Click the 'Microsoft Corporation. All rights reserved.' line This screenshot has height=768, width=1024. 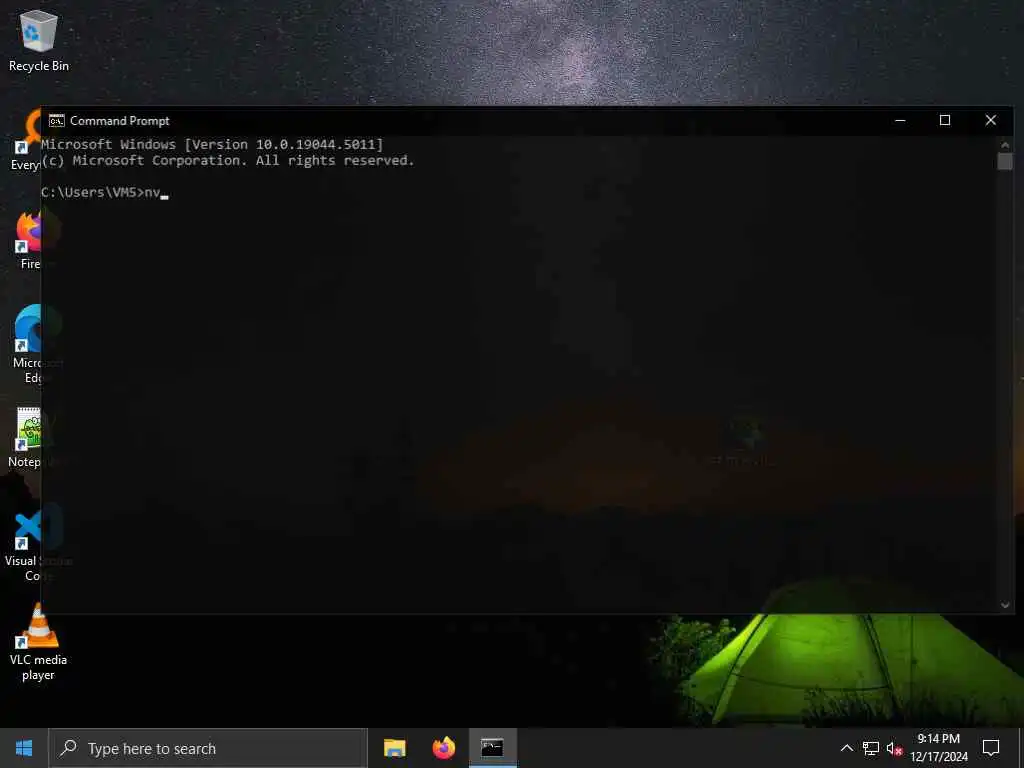click(228, 161)
